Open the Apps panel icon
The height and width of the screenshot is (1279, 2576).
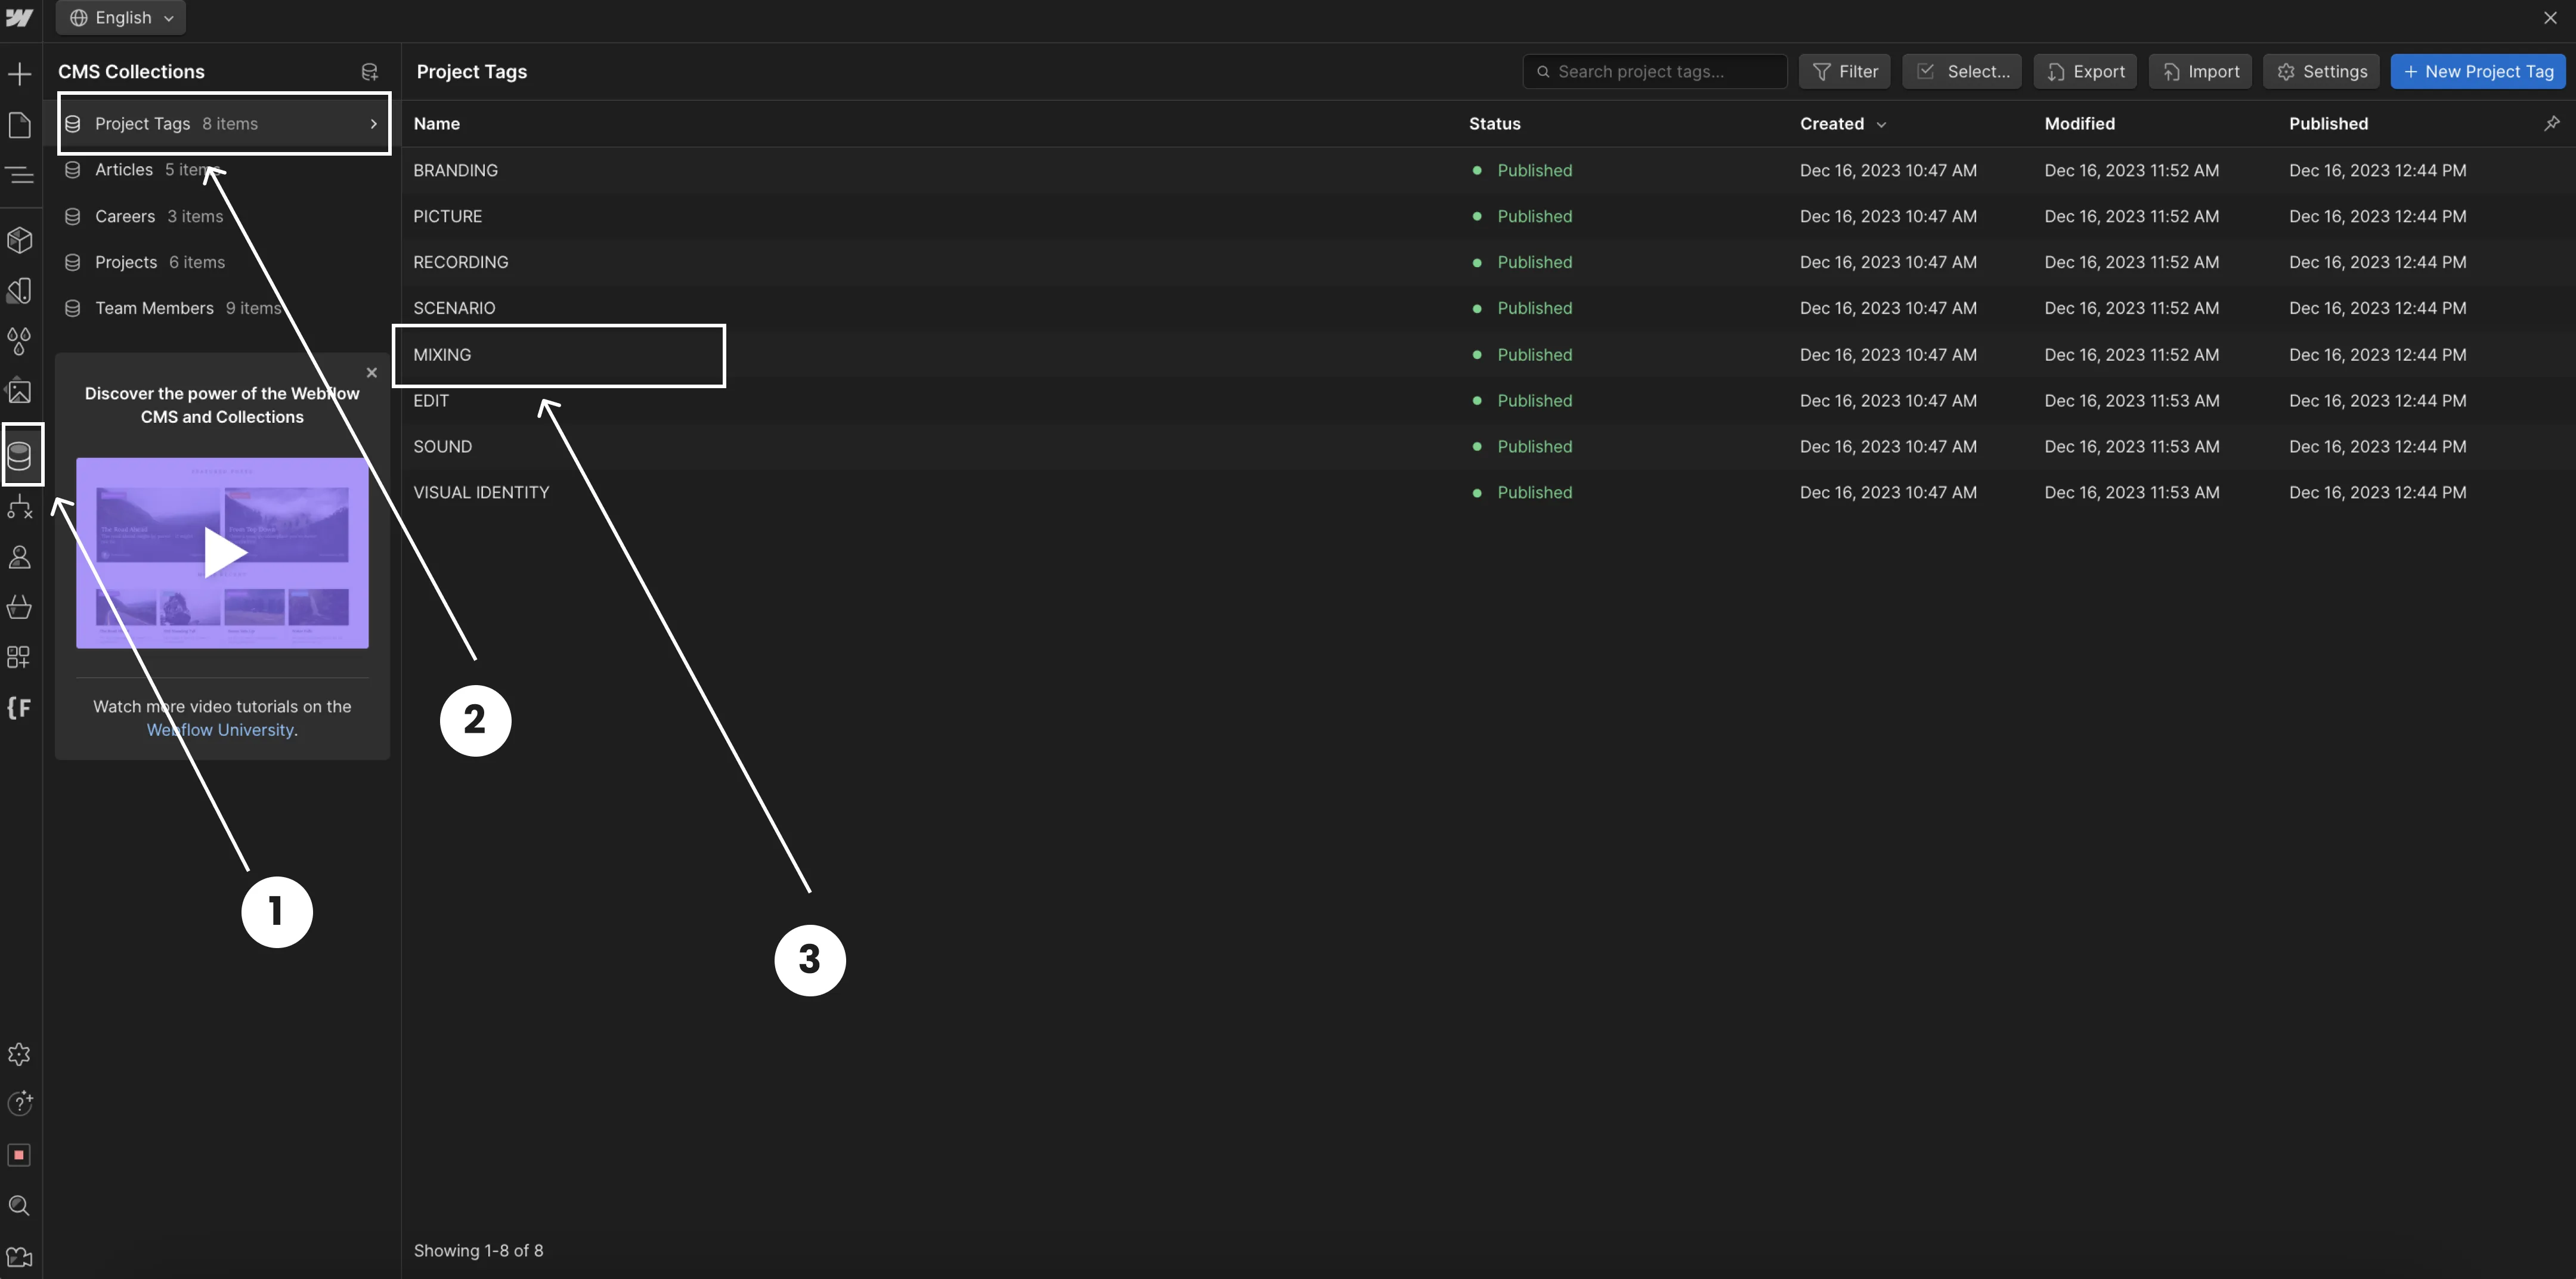[x=20, y=657]
